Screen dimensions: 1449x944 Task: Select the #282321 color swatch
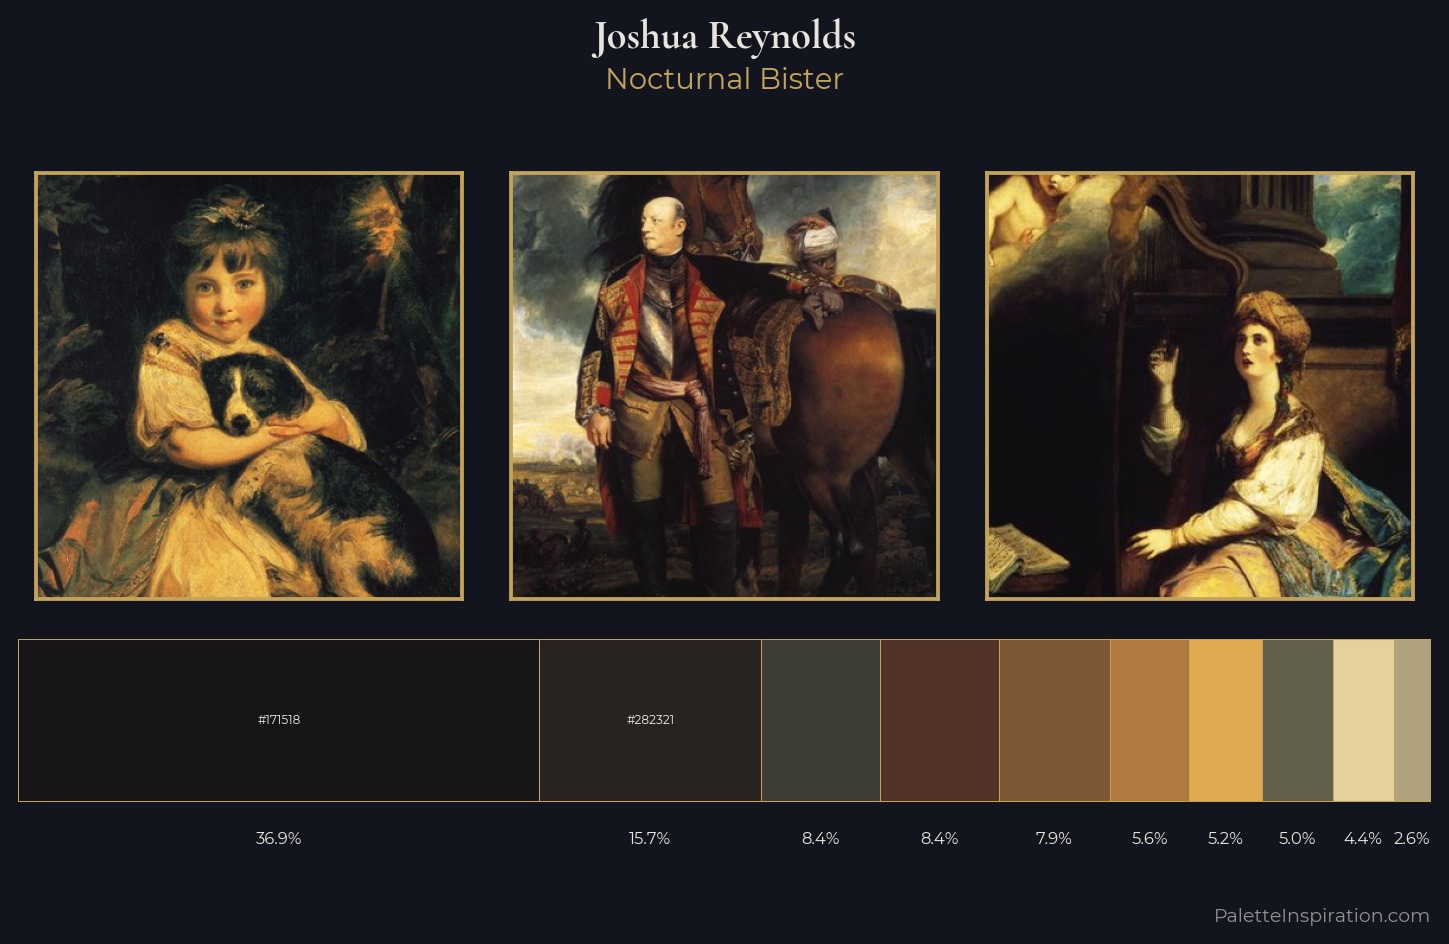pos(651,720)
